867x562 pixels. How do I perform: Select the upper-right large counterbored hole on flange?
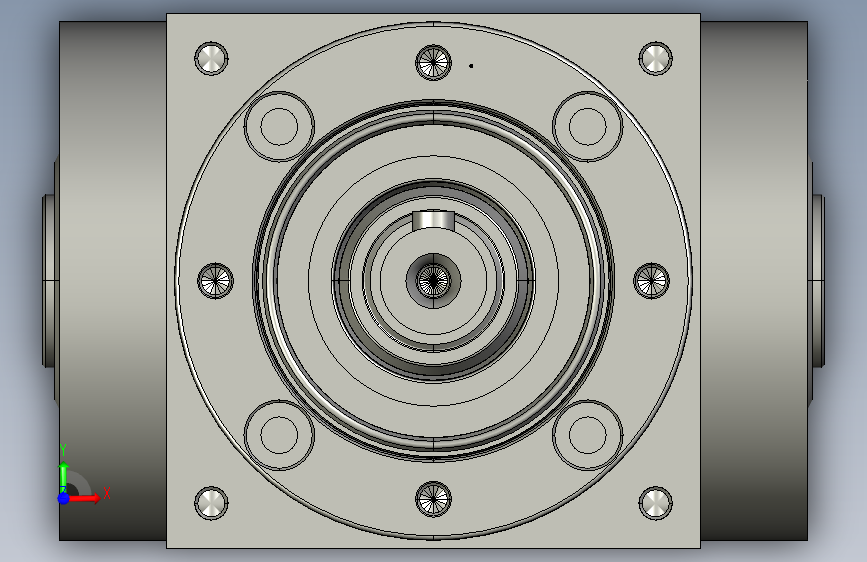coord(588,127)
